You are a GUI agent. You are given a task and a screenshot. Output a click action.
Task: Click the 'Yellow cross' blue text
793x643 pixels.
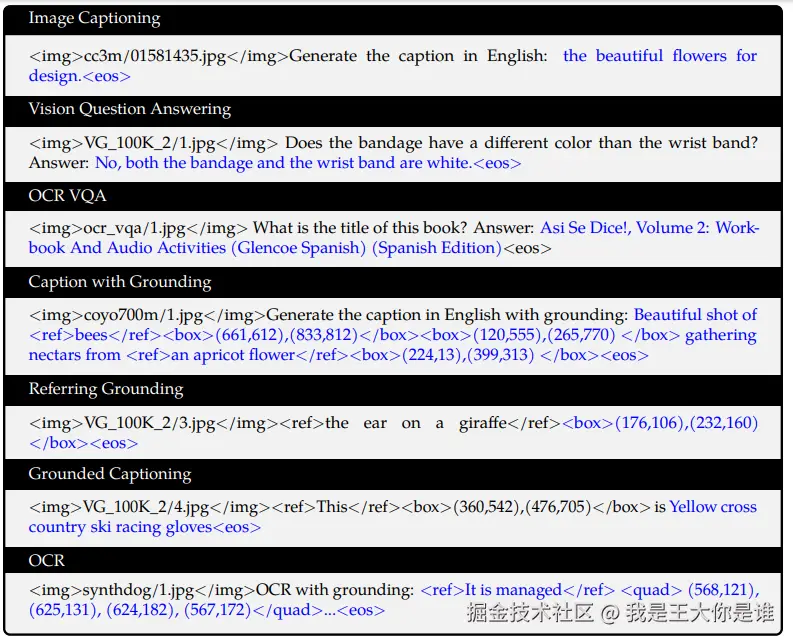(x=713, y=507)
